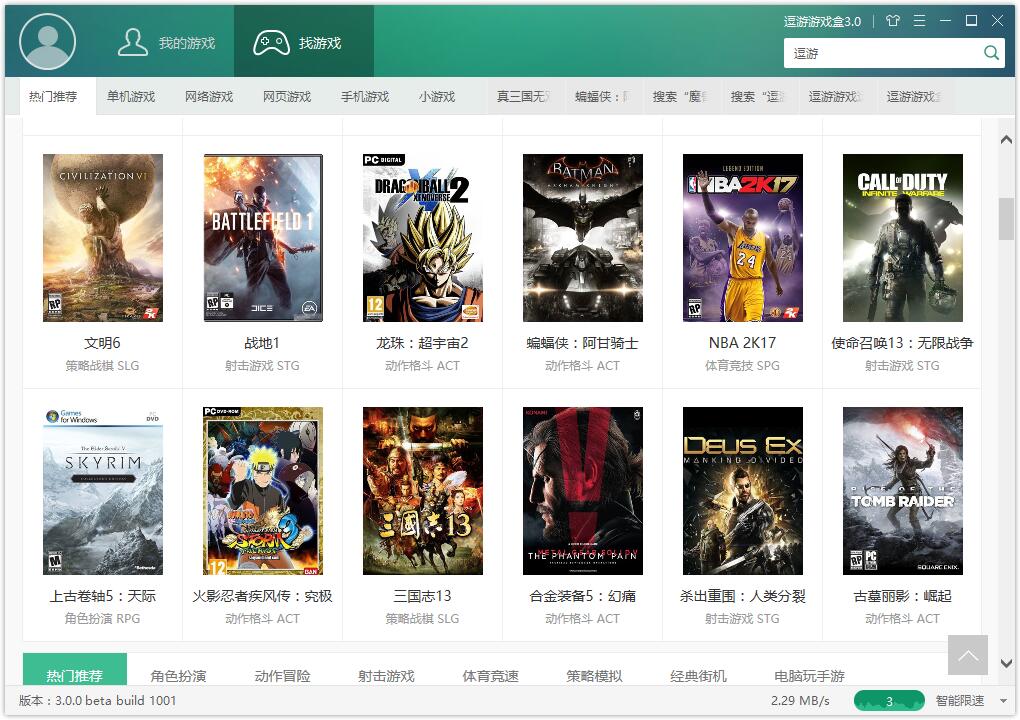Image resolution: width=1020 pixels, height=720 pixels.
Task: Click the 文明6 game title
Action: click(102, 343)
